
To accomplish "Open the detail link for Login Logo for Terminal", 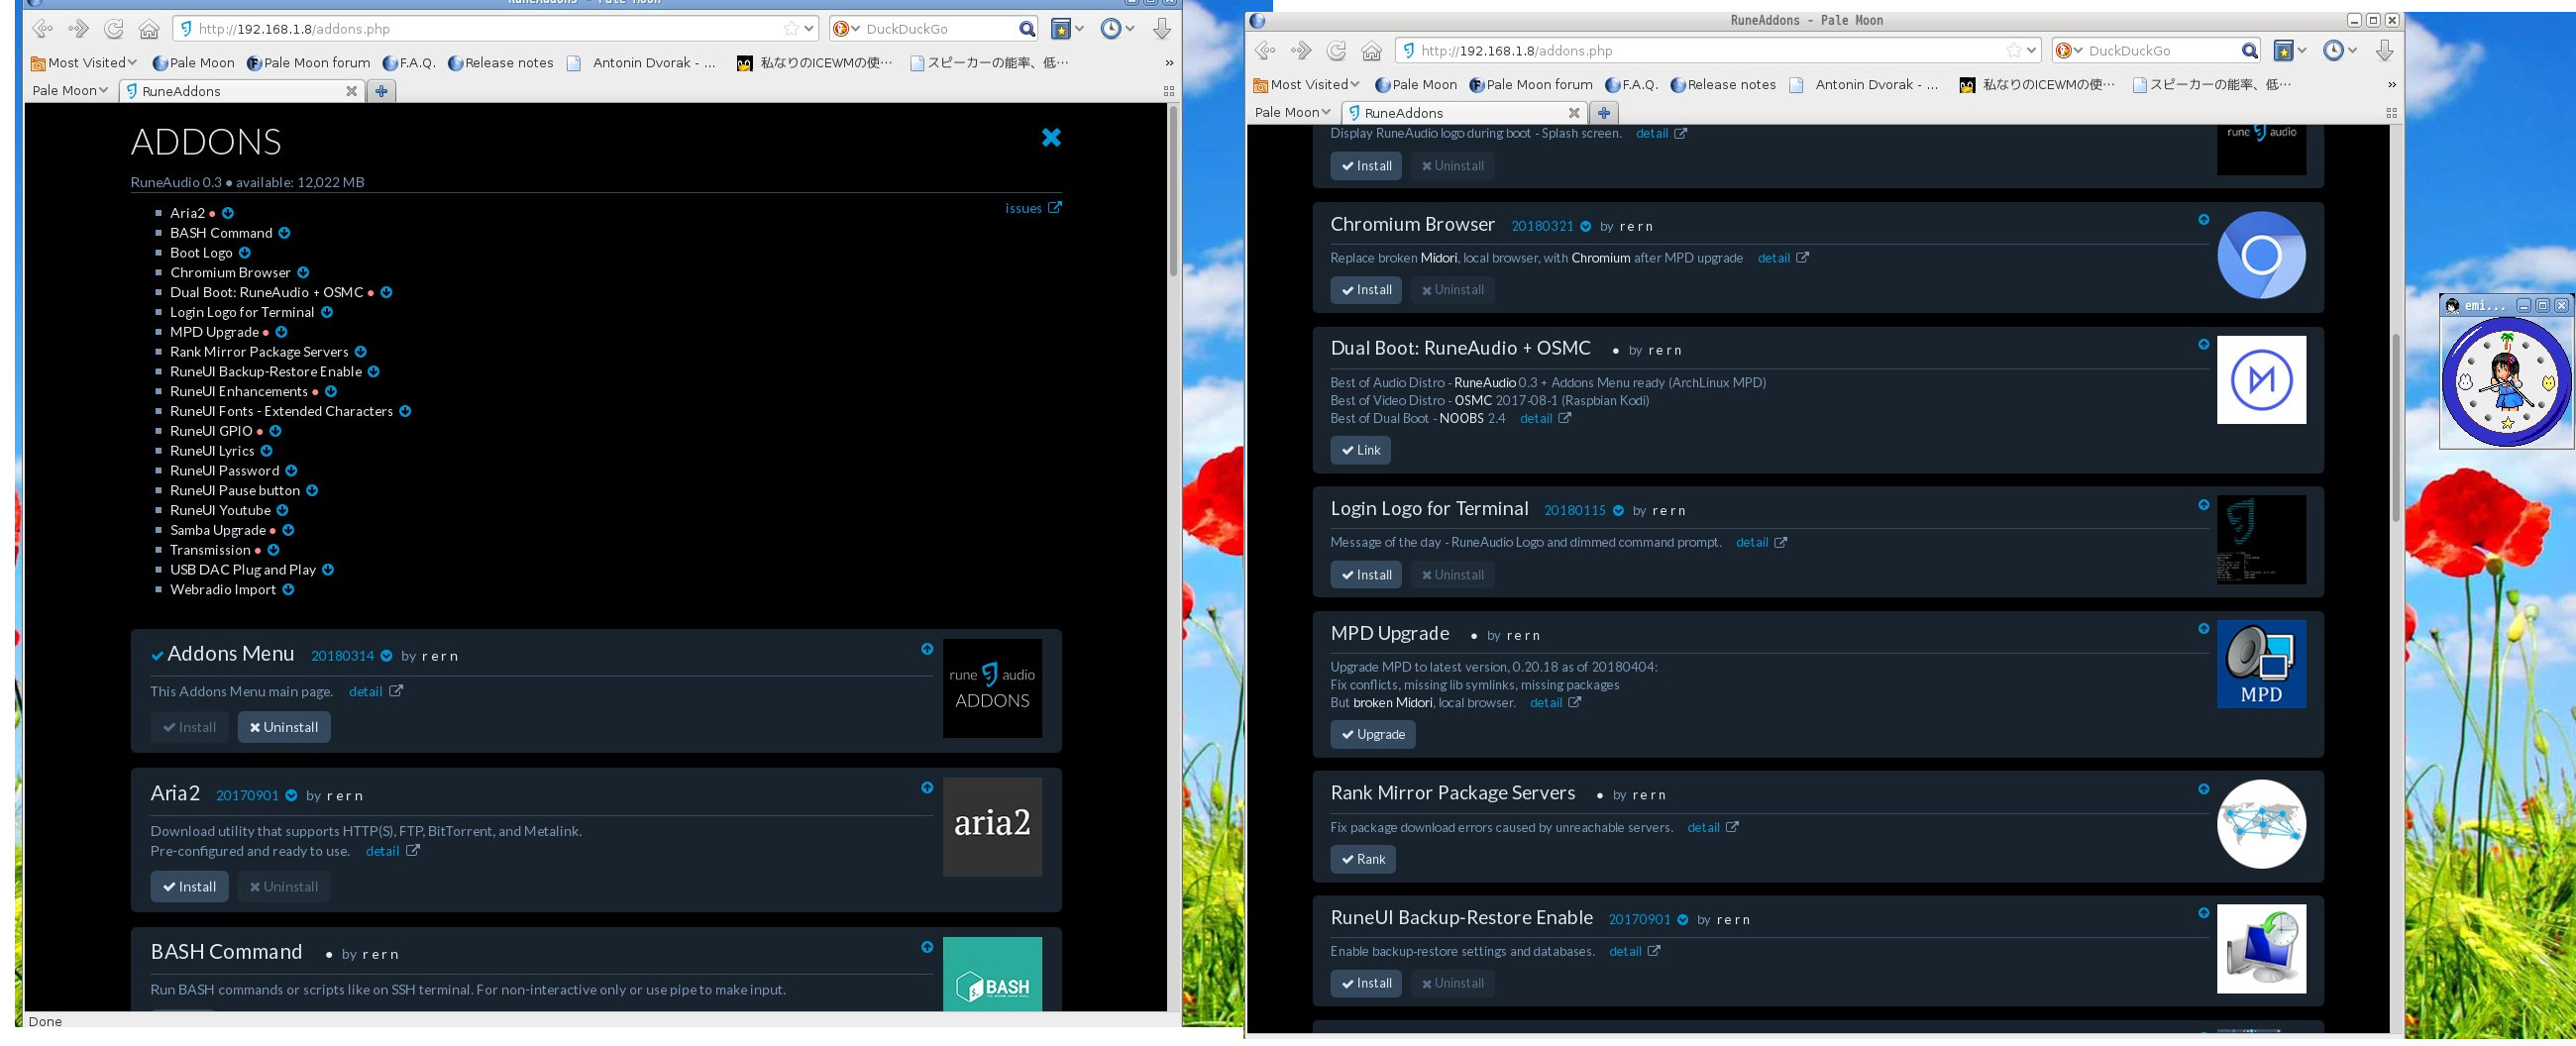I will tap(1751, 543).
